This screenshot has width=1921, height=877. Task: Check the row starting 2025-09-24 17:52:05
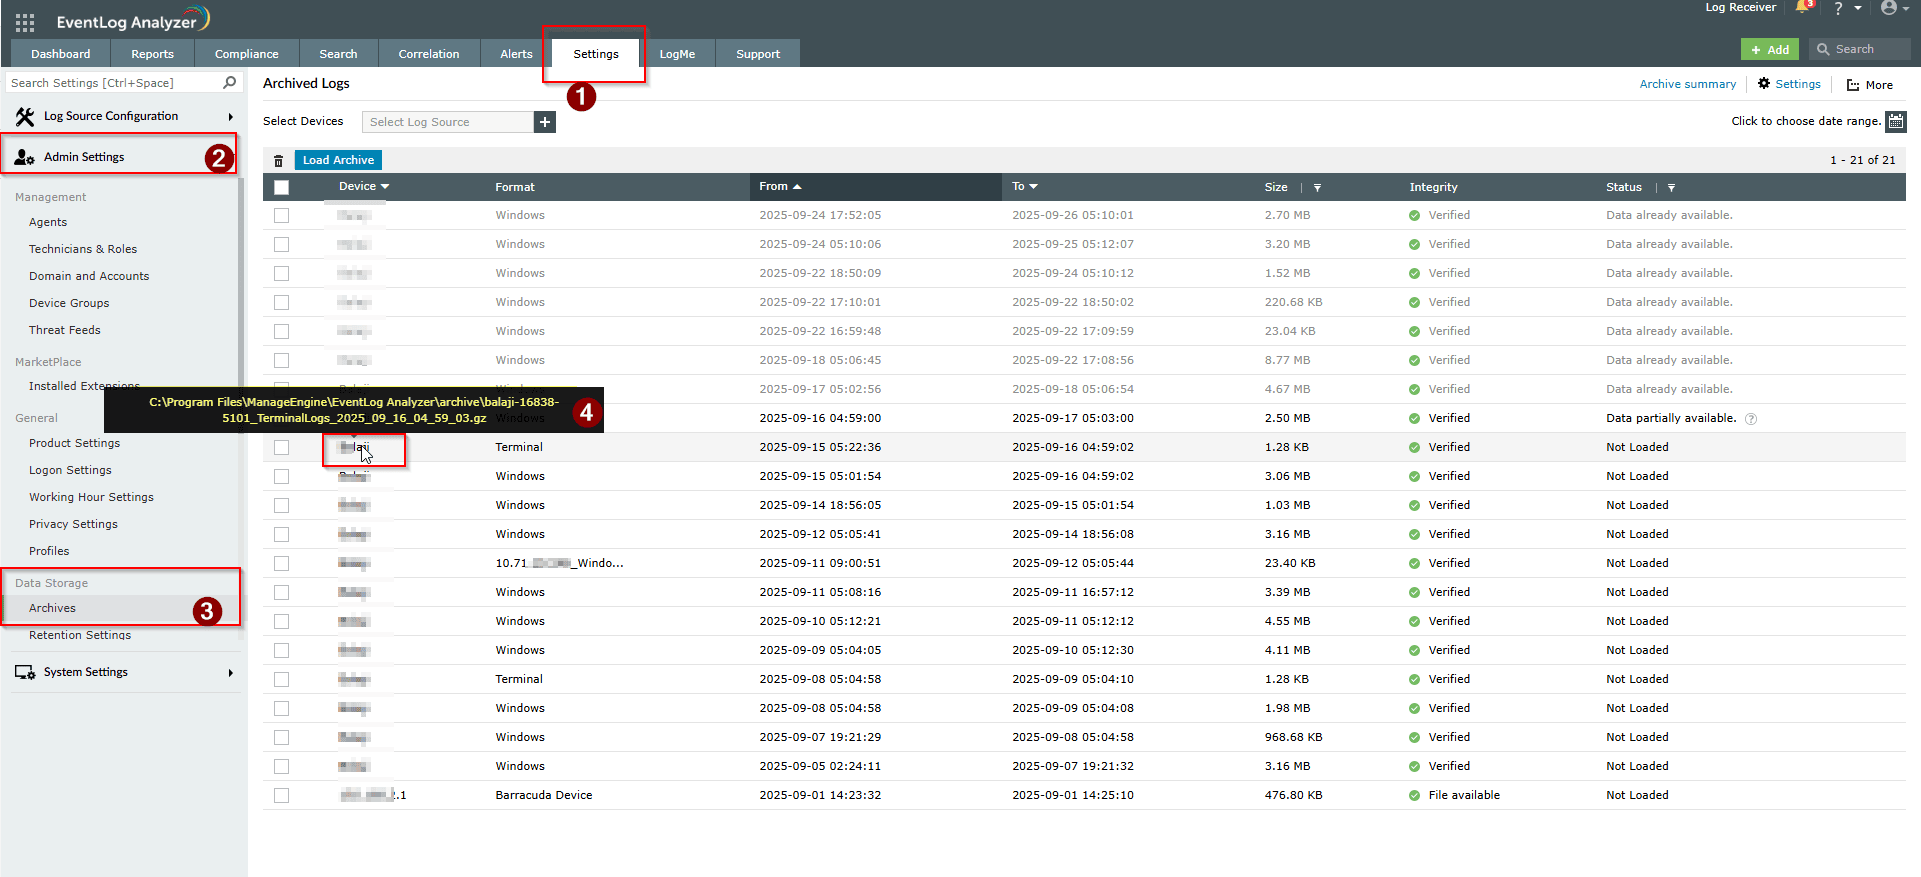(282, 216)
